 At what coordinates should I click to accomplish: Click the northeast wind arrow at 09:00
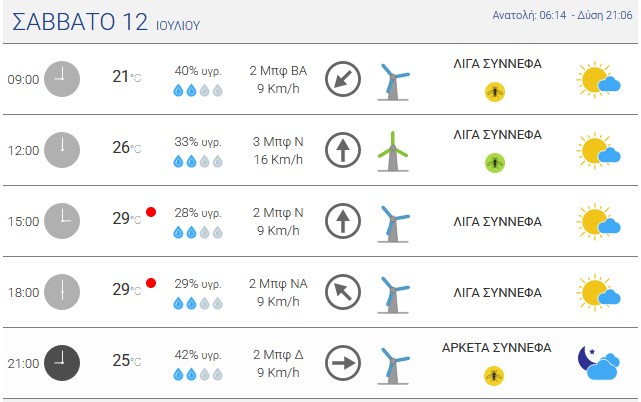343,79
